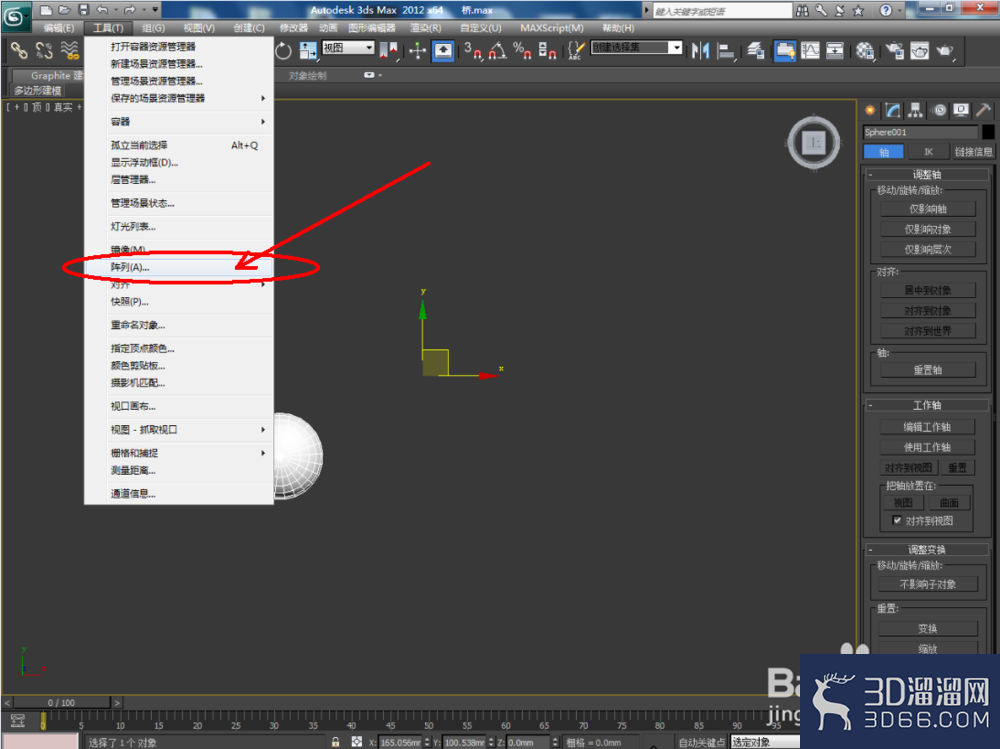The height and width of the screenshot is (749, 1000).
Task: Open the Layer Manager icon
Action: 756,50
